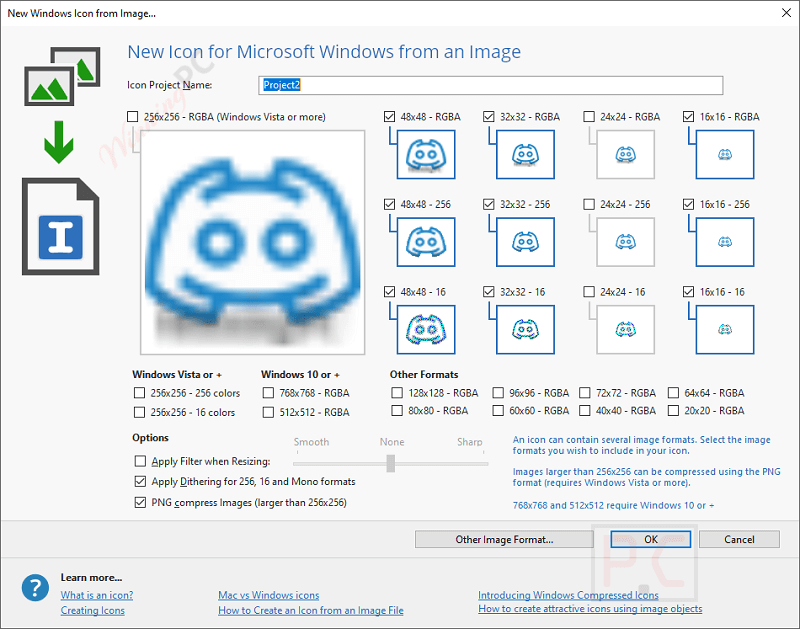This screenshot has width=800, height=629.
Task: Tick the 40x40 - RGBA checkbox
Action: click(585, 411)
